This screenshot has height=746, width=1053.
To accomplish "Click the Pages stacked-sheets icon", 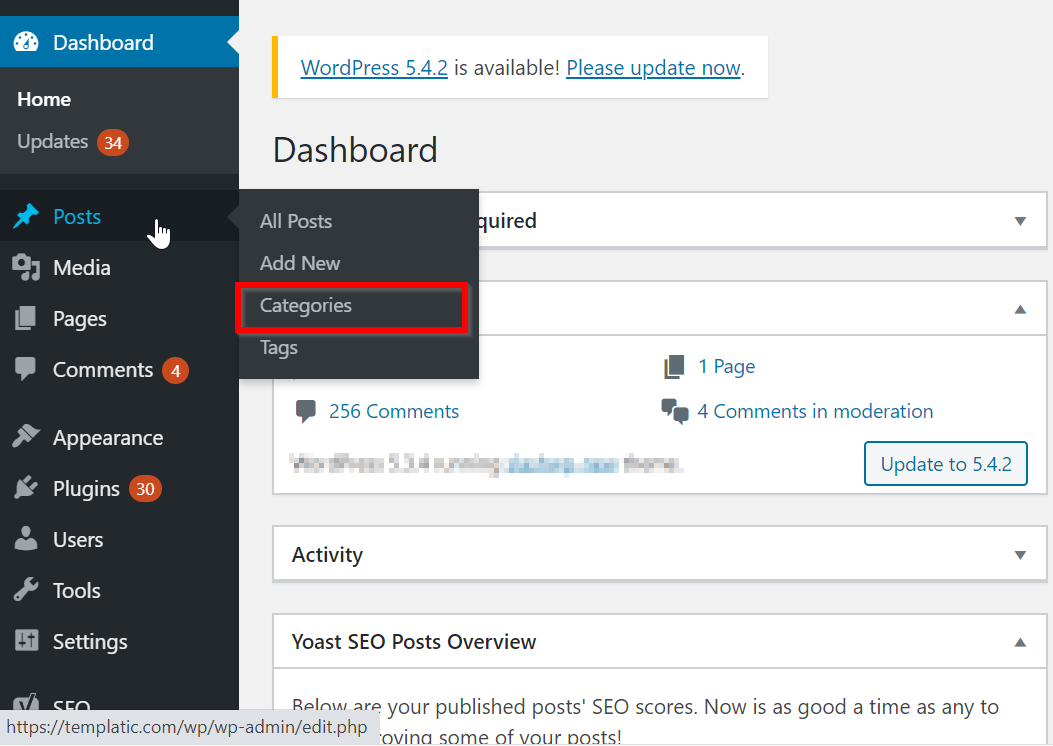I will tap(26, 318).
